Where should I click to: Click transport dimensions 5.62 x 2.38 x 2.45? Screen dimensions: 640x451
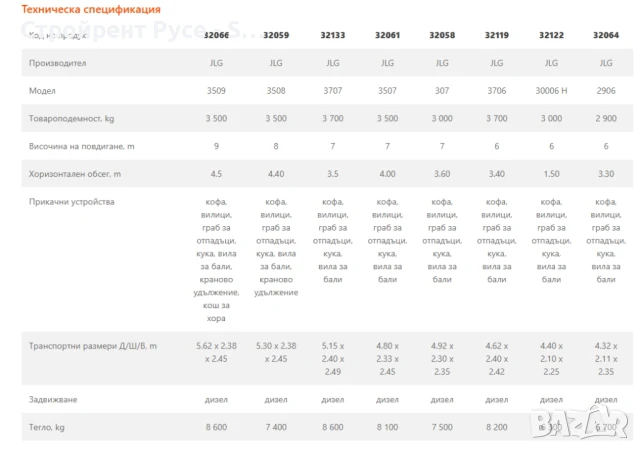216,353
